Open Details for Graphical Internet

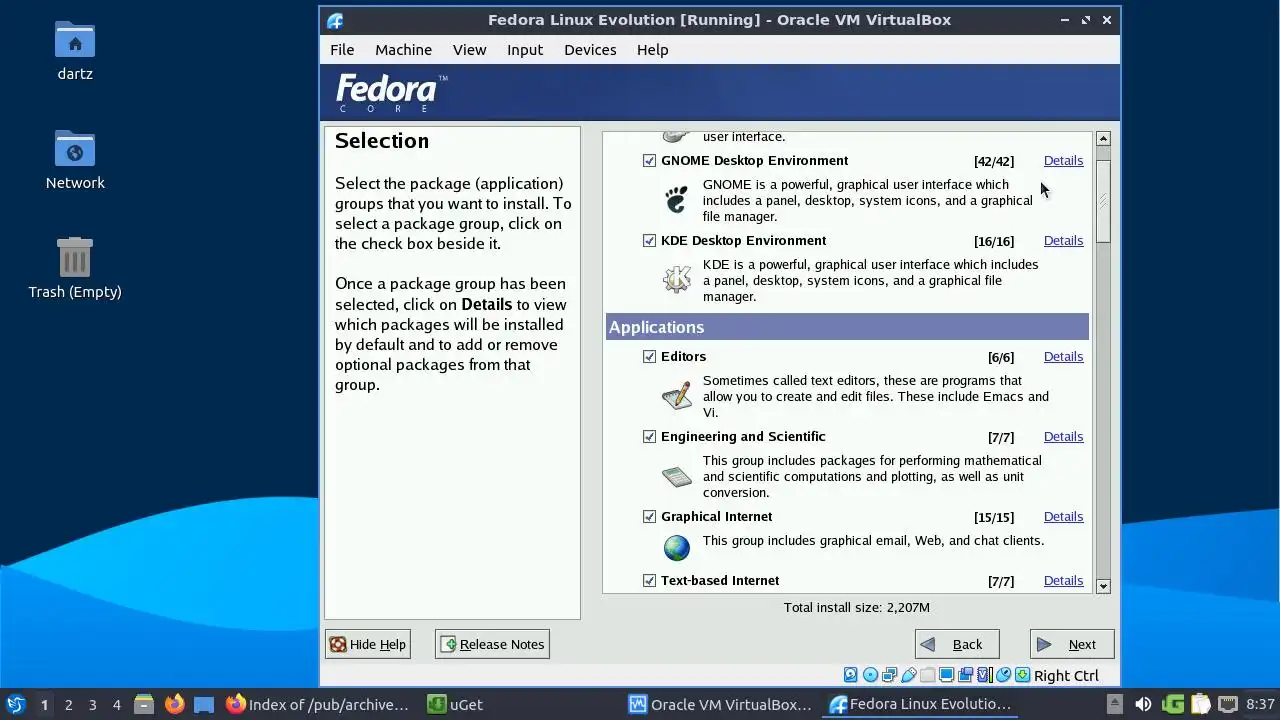(x=1063, y=516)
